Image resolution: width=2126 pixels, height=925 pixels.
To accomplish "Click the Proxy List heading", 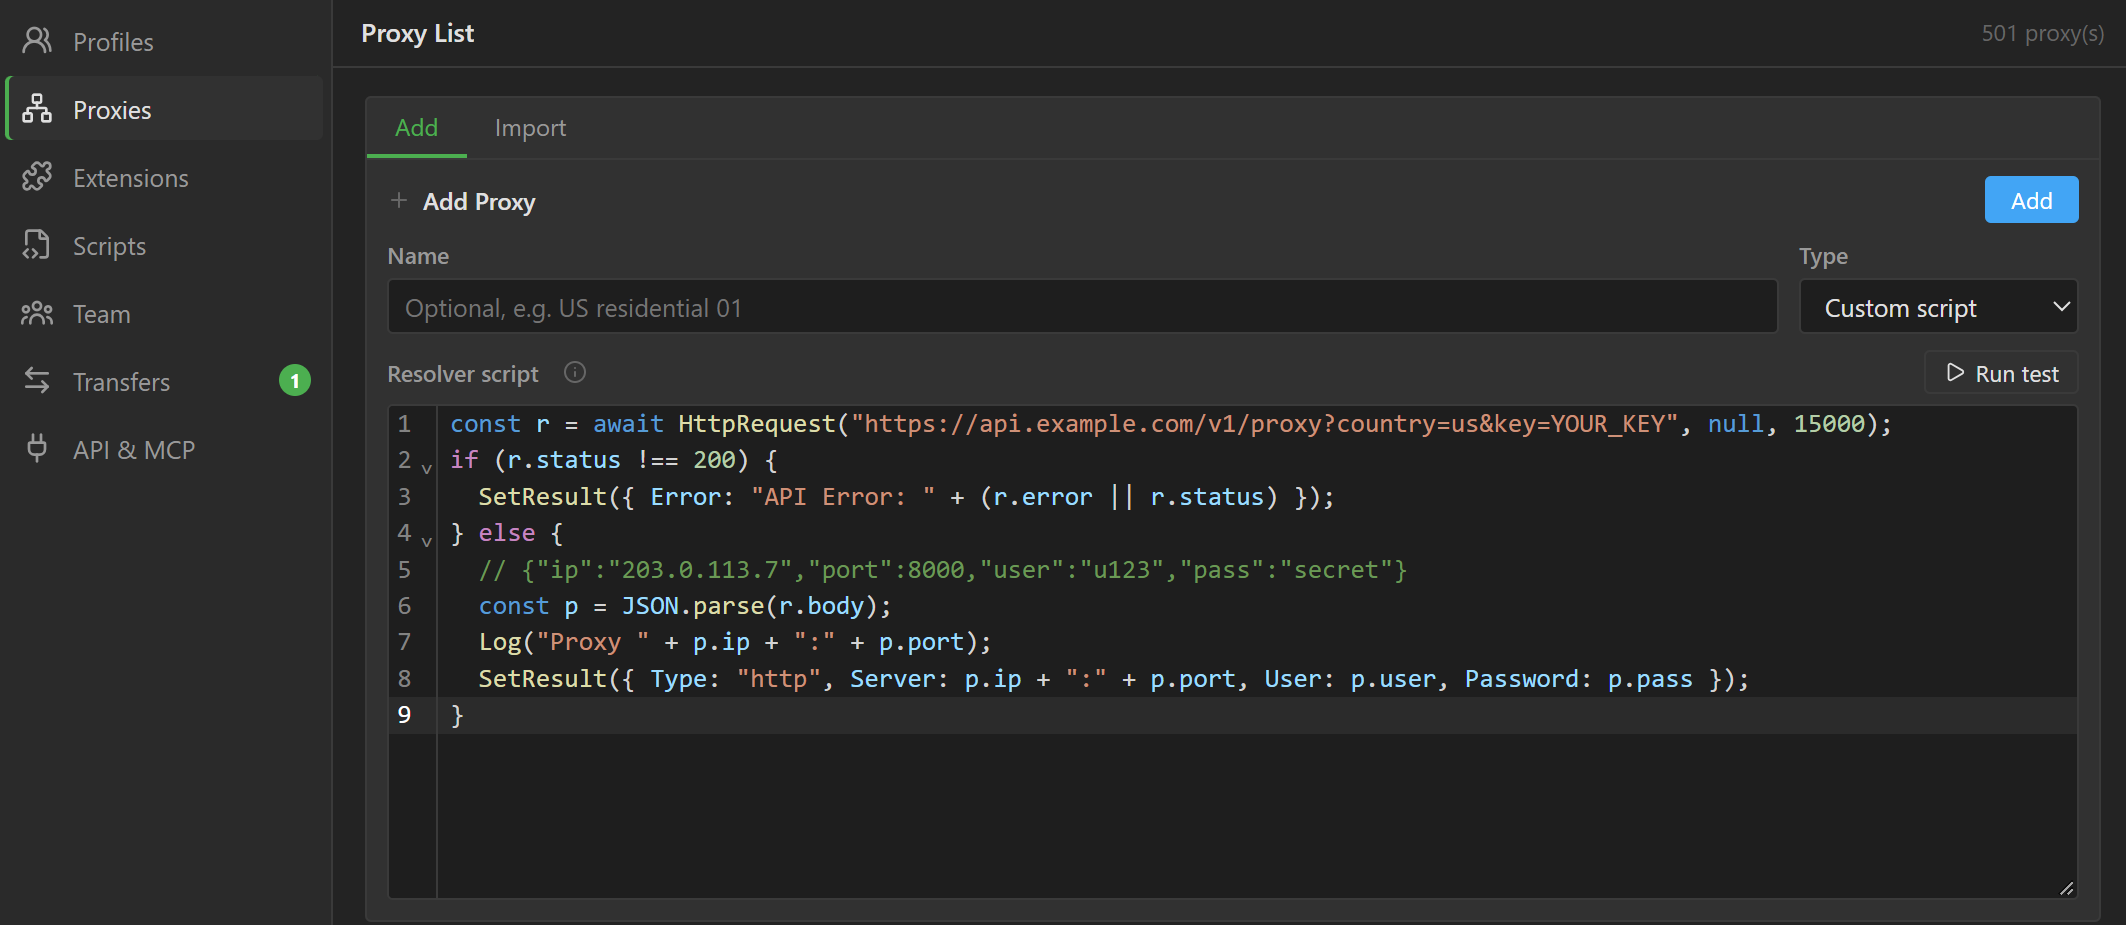I will 417,33.
